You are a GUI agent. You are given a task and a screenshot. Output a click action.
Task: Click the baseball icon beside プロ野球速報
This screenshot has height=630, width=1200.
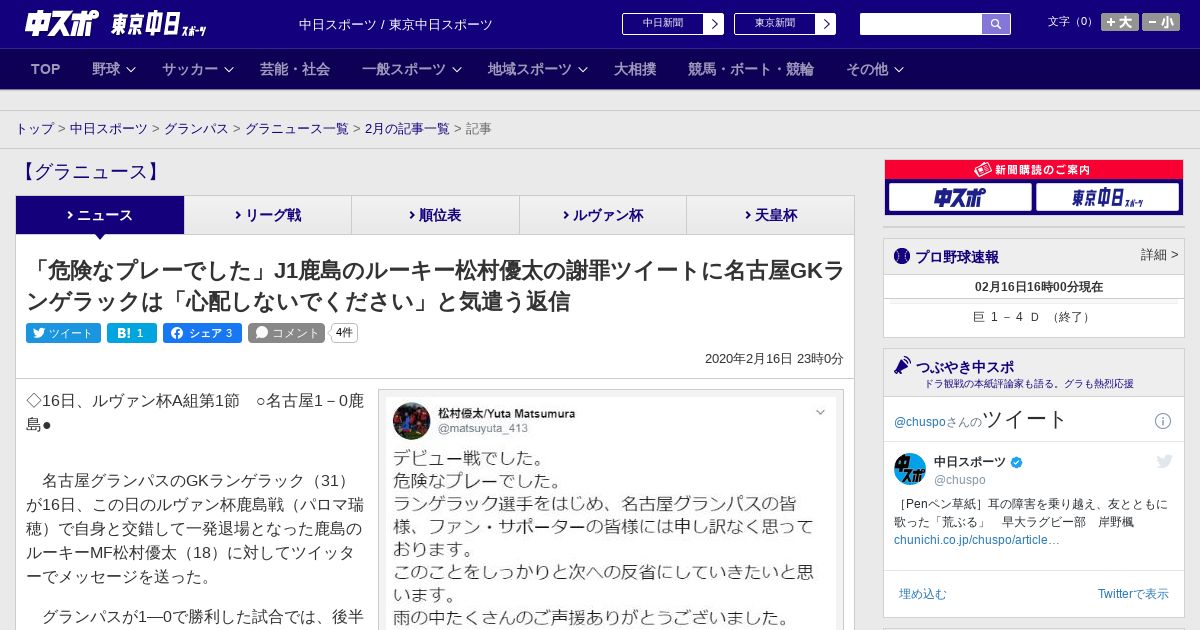click(x=902, y=256)
